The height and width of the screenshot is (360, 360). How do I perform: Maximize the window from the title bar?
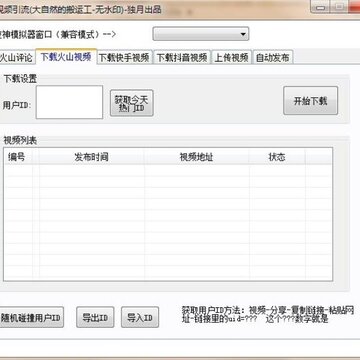click(338, 6)
